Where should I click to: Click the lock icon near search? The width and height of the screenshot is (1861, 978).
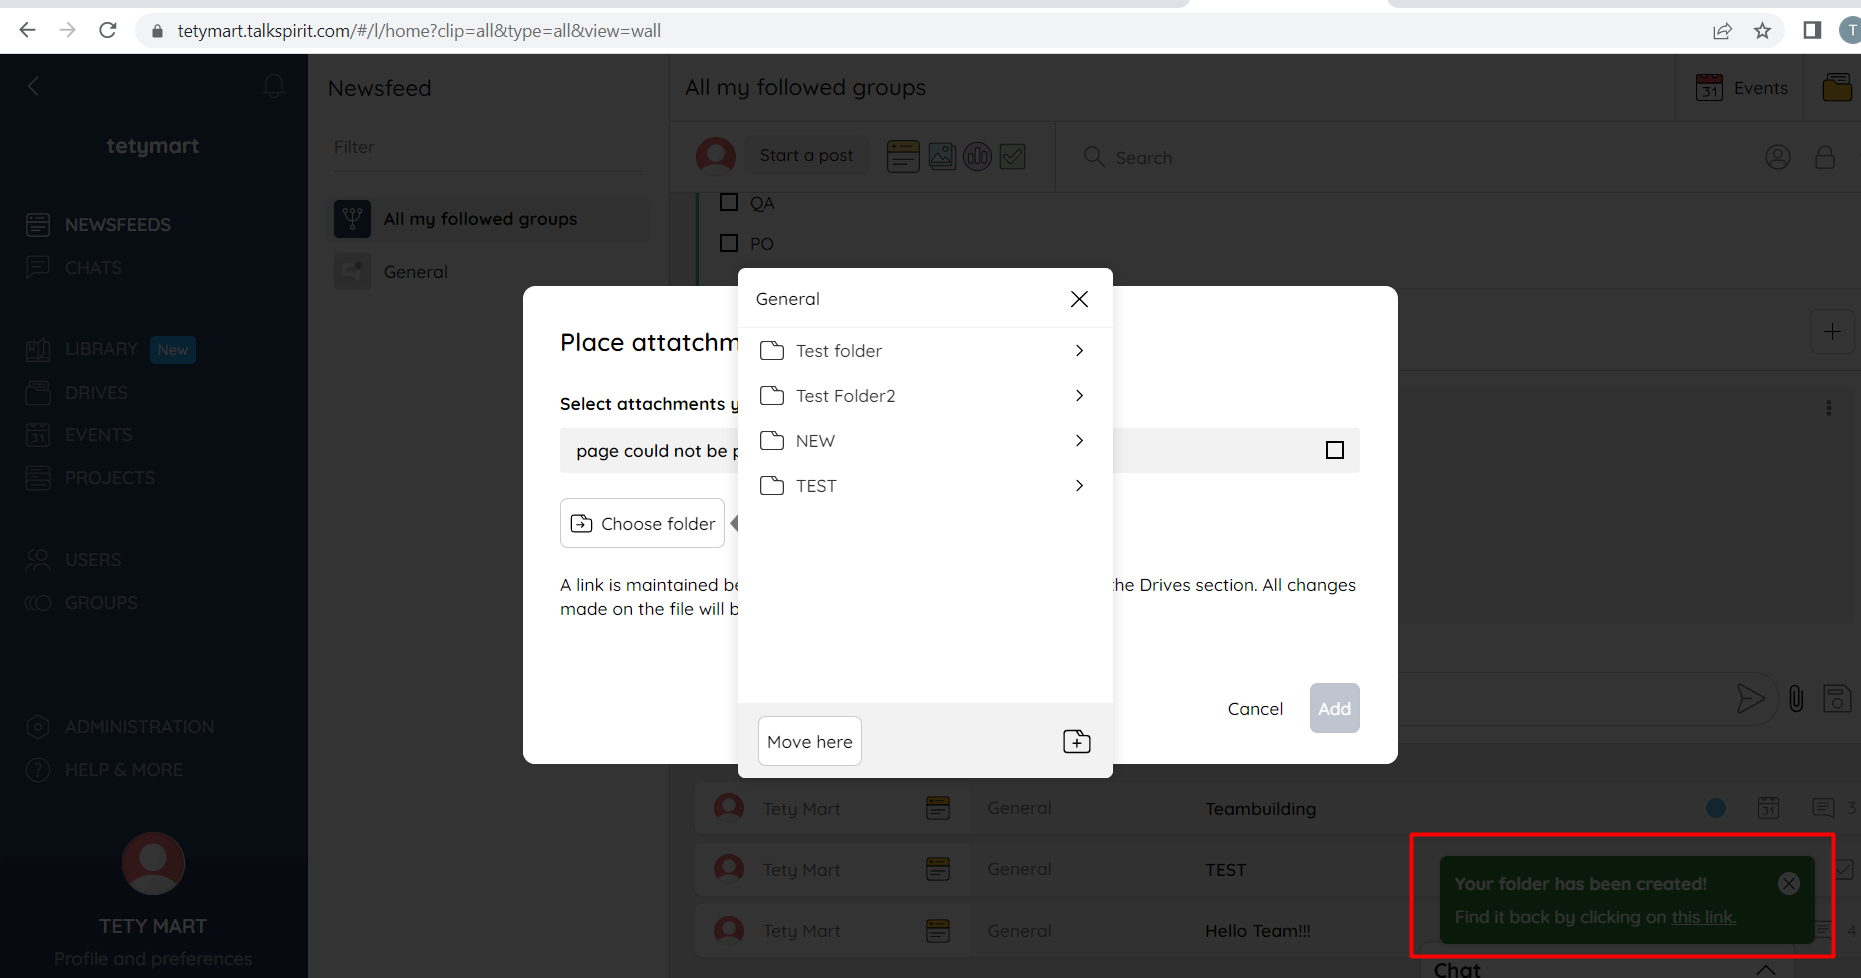click(x=1825, y=157)
